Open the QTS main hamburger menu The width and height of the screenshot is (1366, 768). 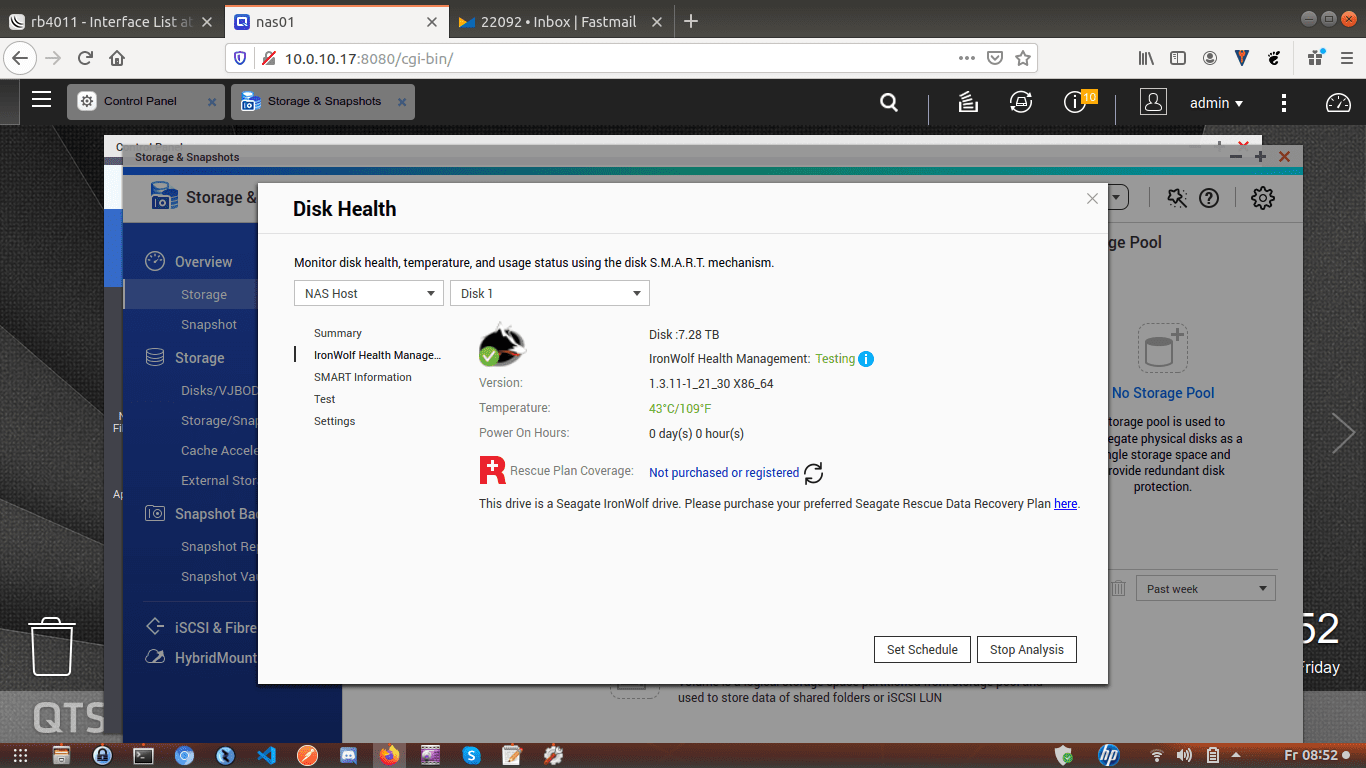[41, 99]
